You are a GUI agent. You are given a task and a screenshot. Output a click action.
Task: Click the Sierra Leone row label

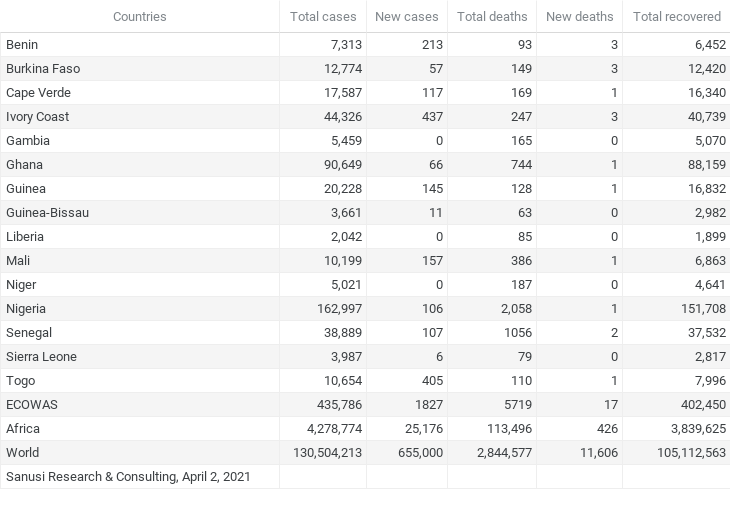click(41, 357)
